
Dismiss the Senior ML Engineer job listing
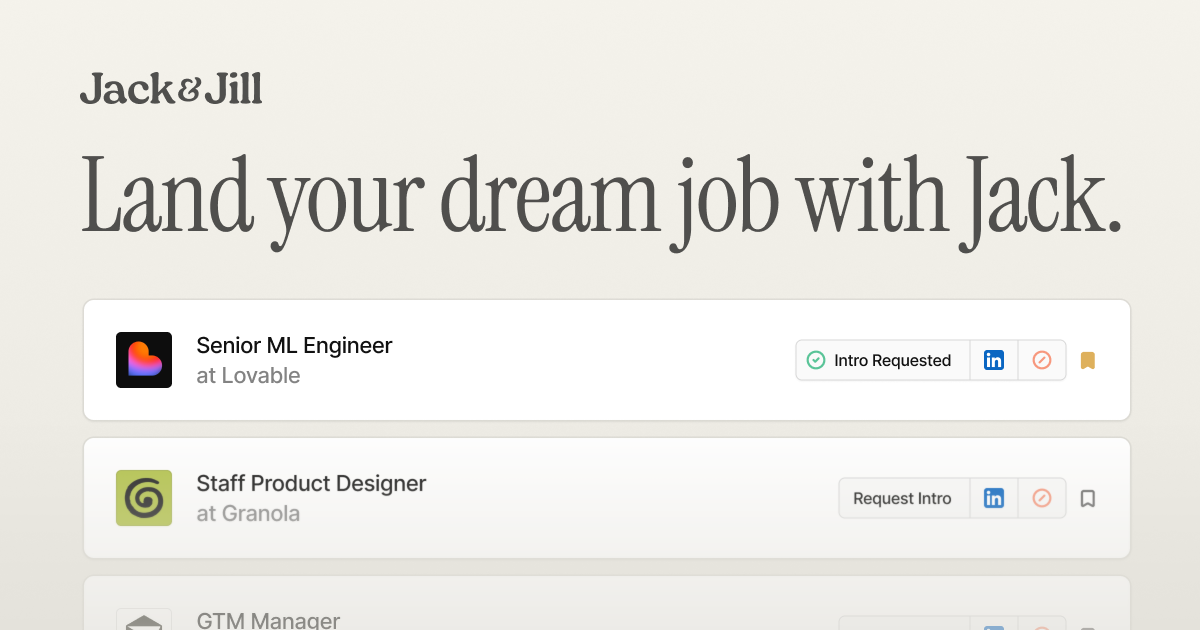tap(1042, 360)
